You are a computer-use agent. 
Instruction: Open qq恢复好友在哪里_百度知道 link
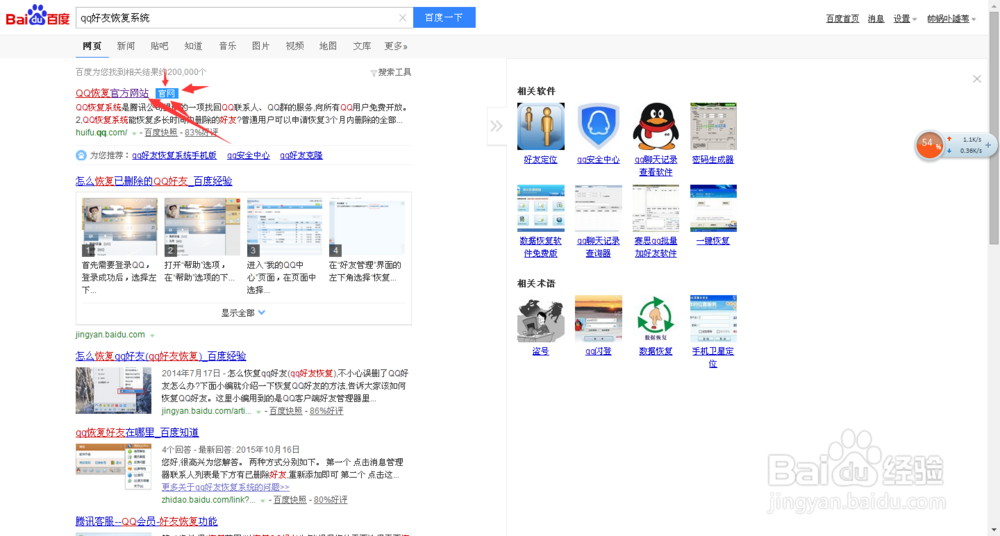click(x=137, y=433)
